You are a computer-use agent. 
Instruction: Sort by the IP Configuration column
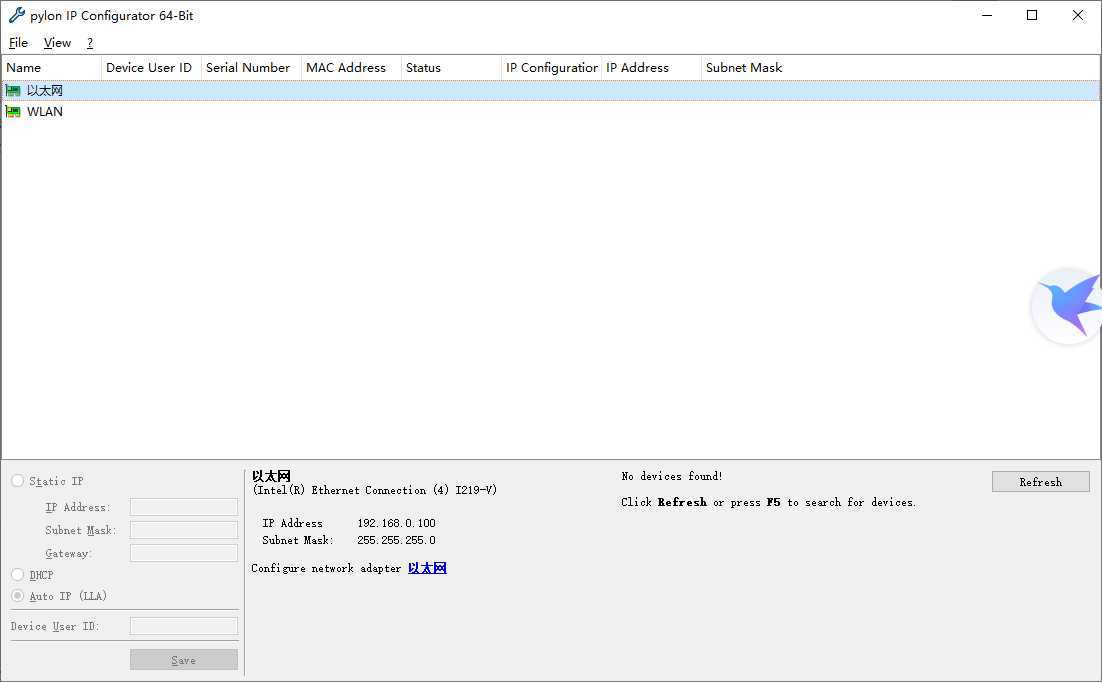point(552,67)
